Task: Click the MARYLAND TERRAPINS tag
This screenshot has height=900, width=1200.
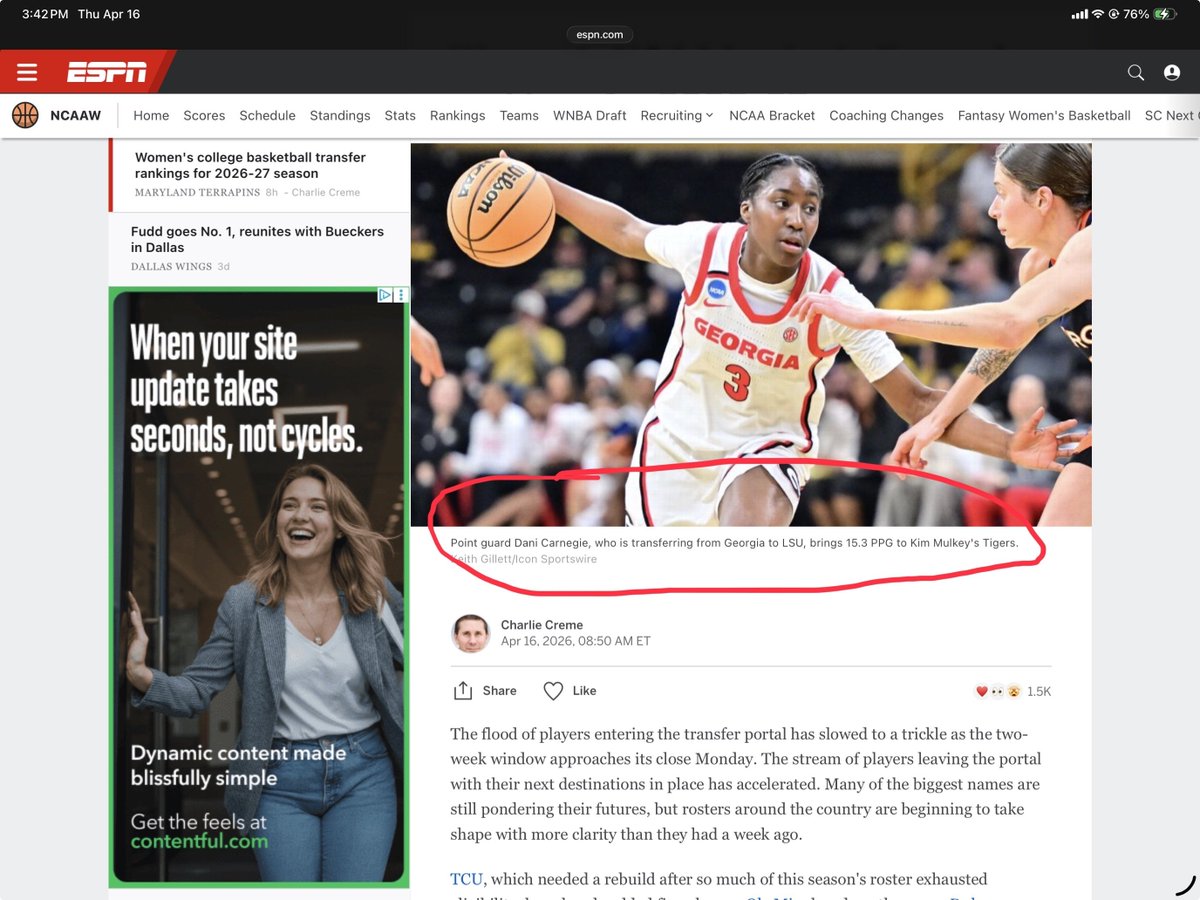Action: tap(197, 192)
